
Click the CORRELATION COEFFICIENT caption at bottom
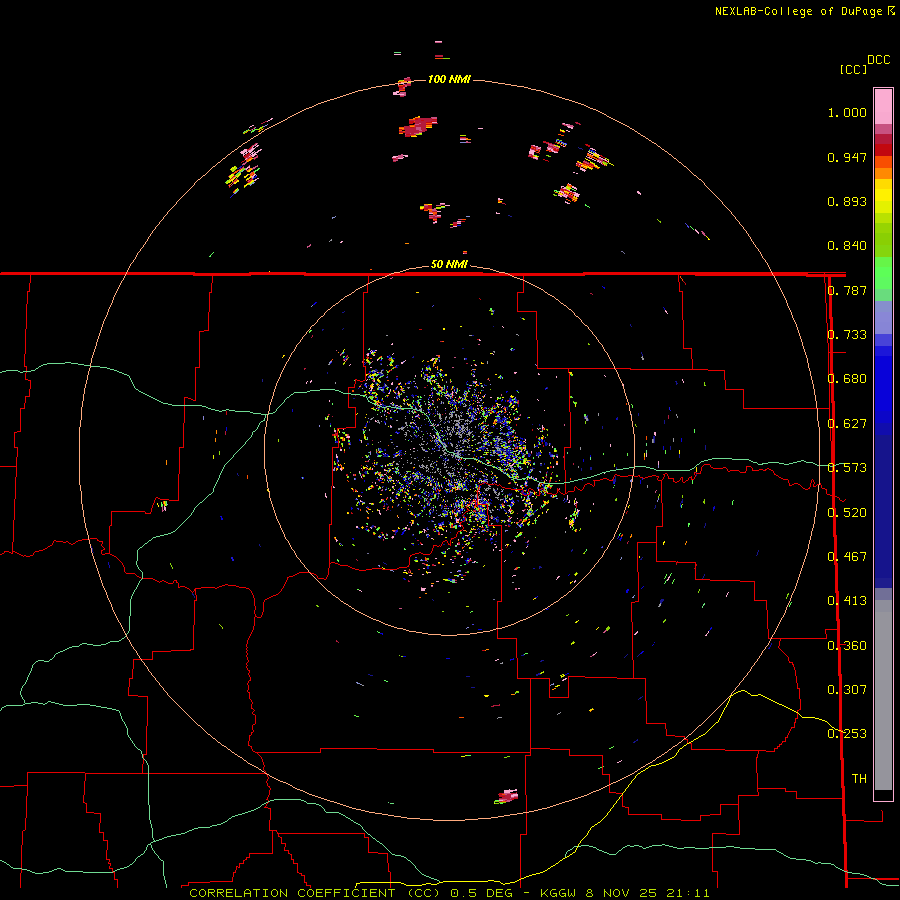(x=449, y=893)
